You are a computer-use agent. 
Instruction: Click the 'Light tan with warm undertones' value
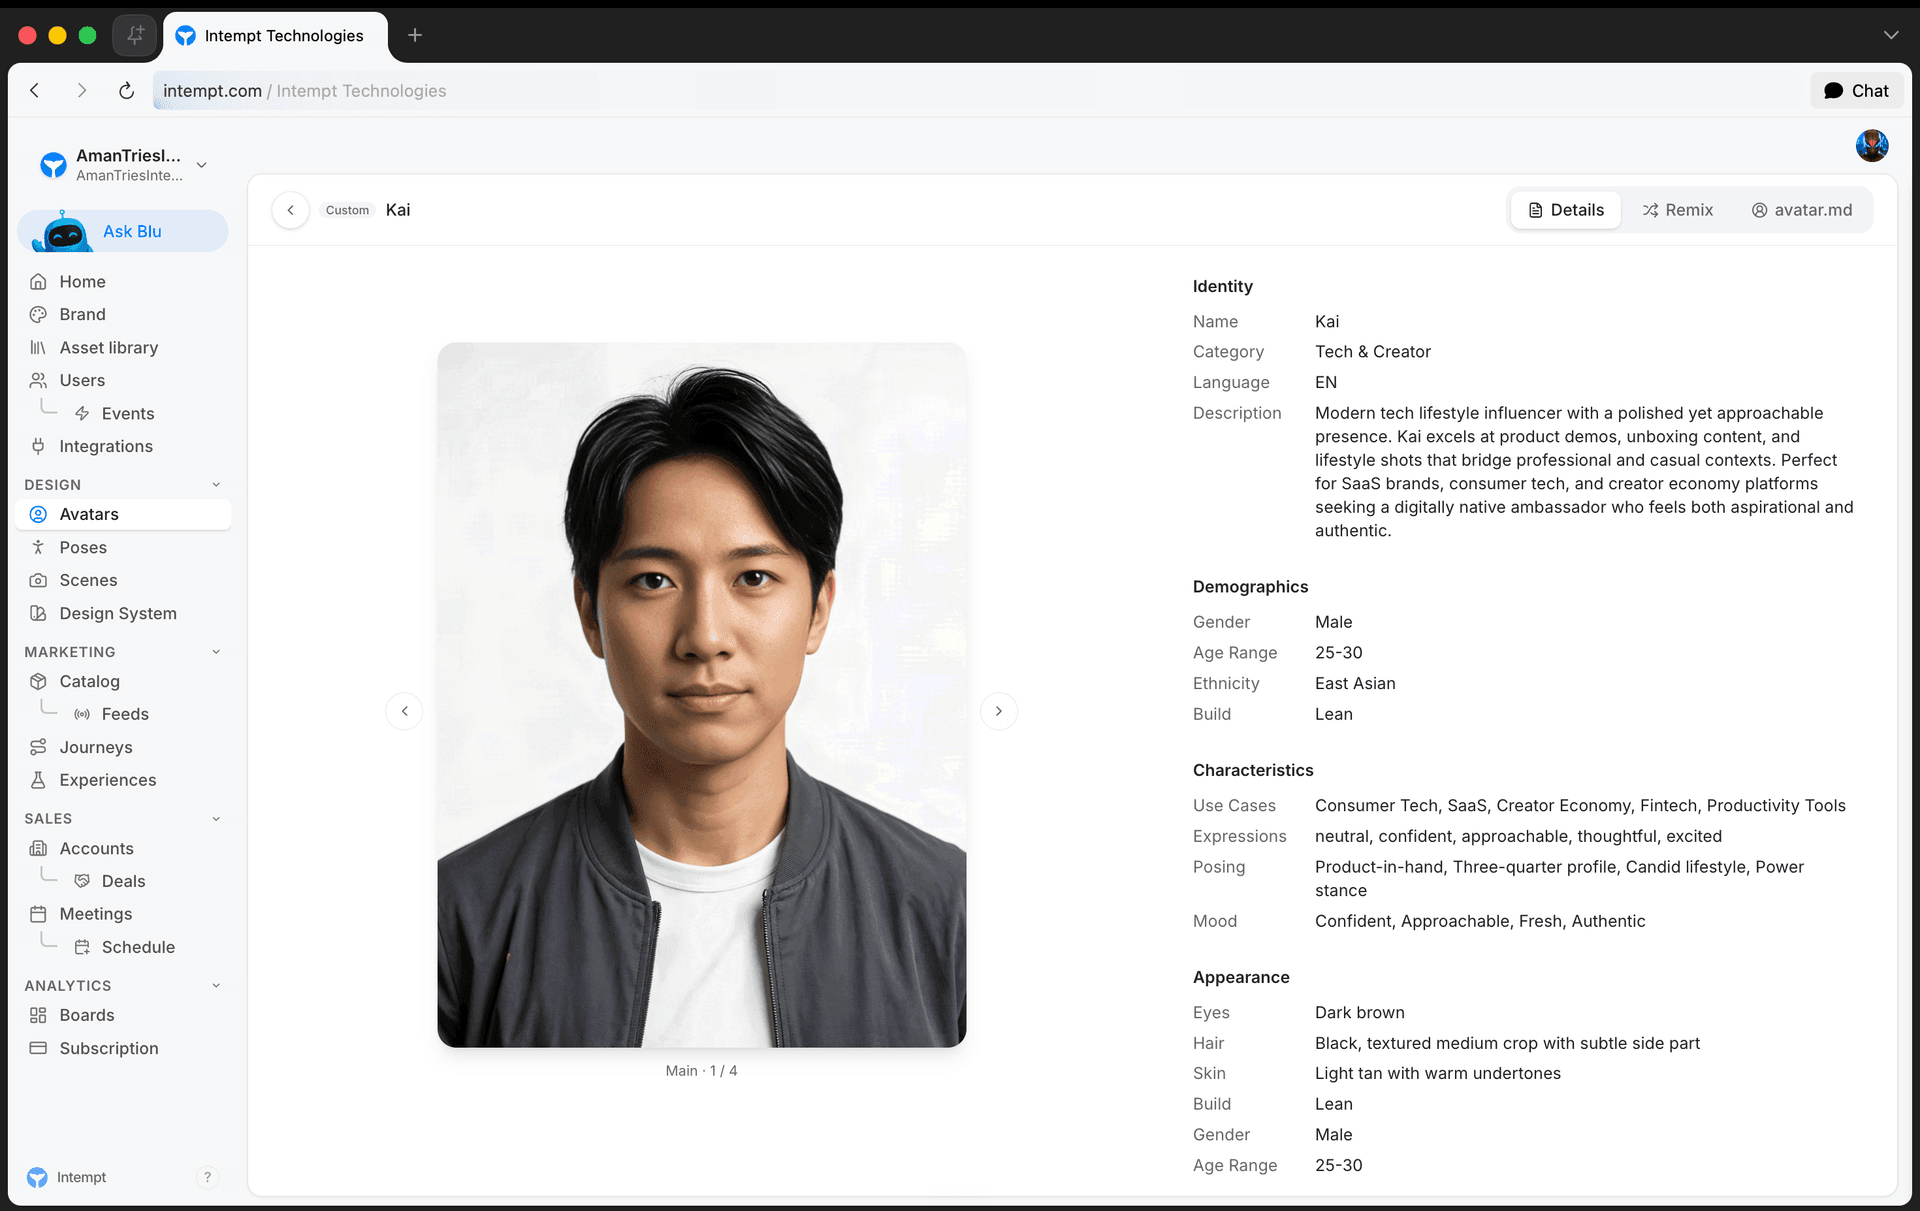click(x=1438, y=1074)
